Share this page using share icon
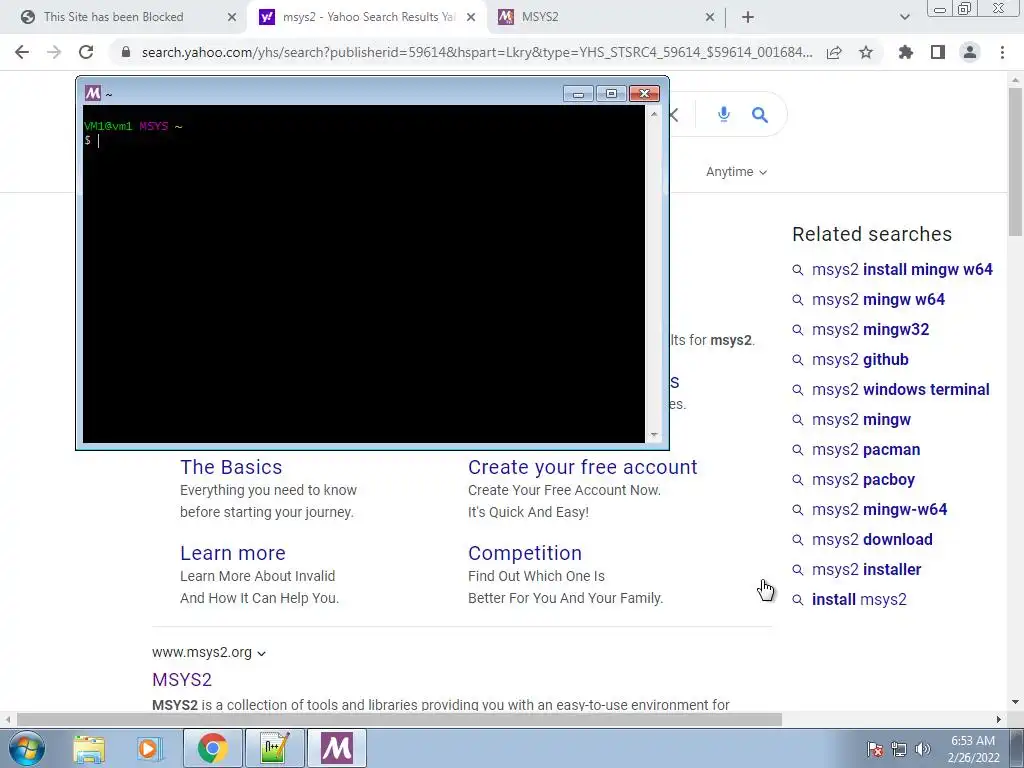Image resolution: width=1024 pixels, height=768 pixels. coord(834,52)
